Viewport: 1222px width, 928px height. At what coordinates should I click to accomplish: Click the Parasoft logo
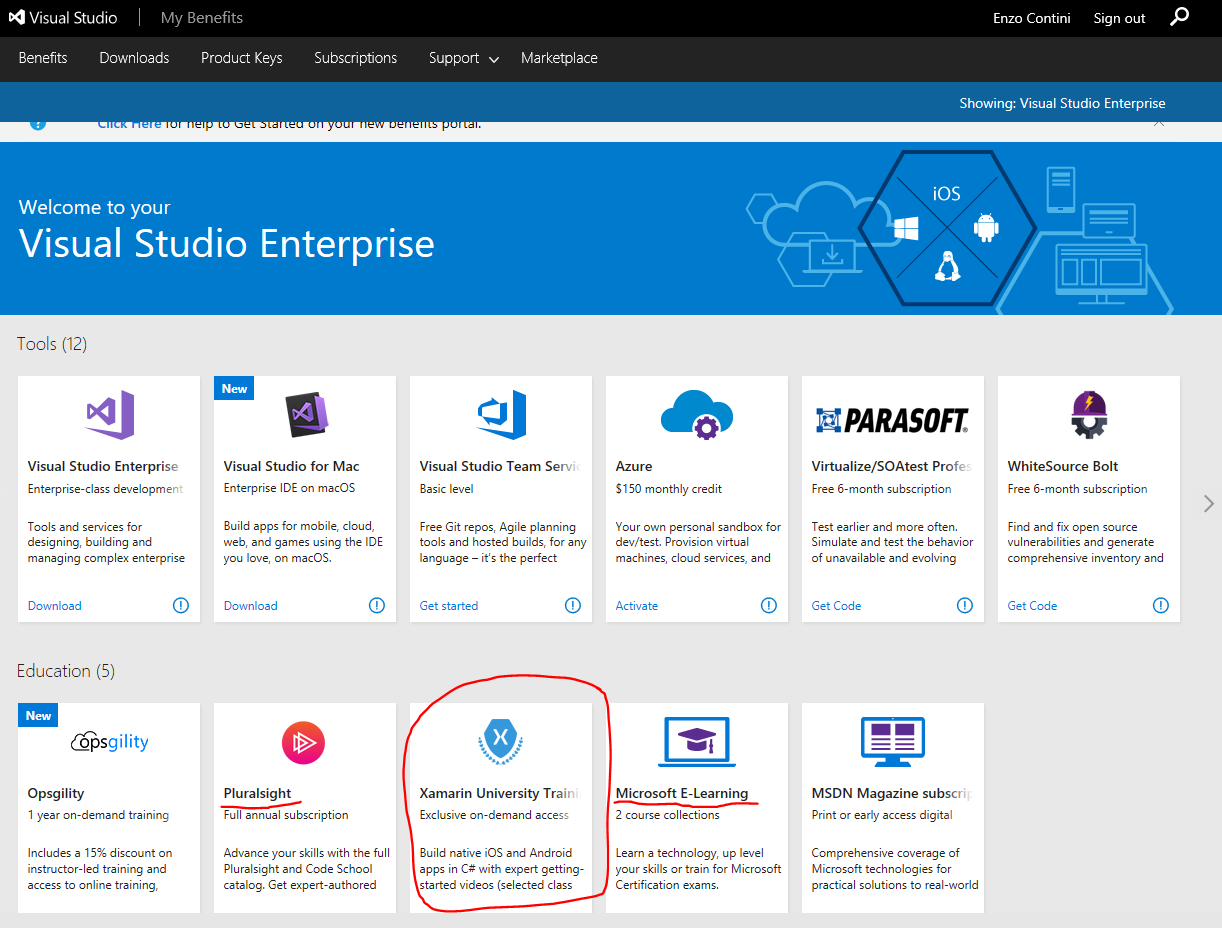[x=892, y=420]
